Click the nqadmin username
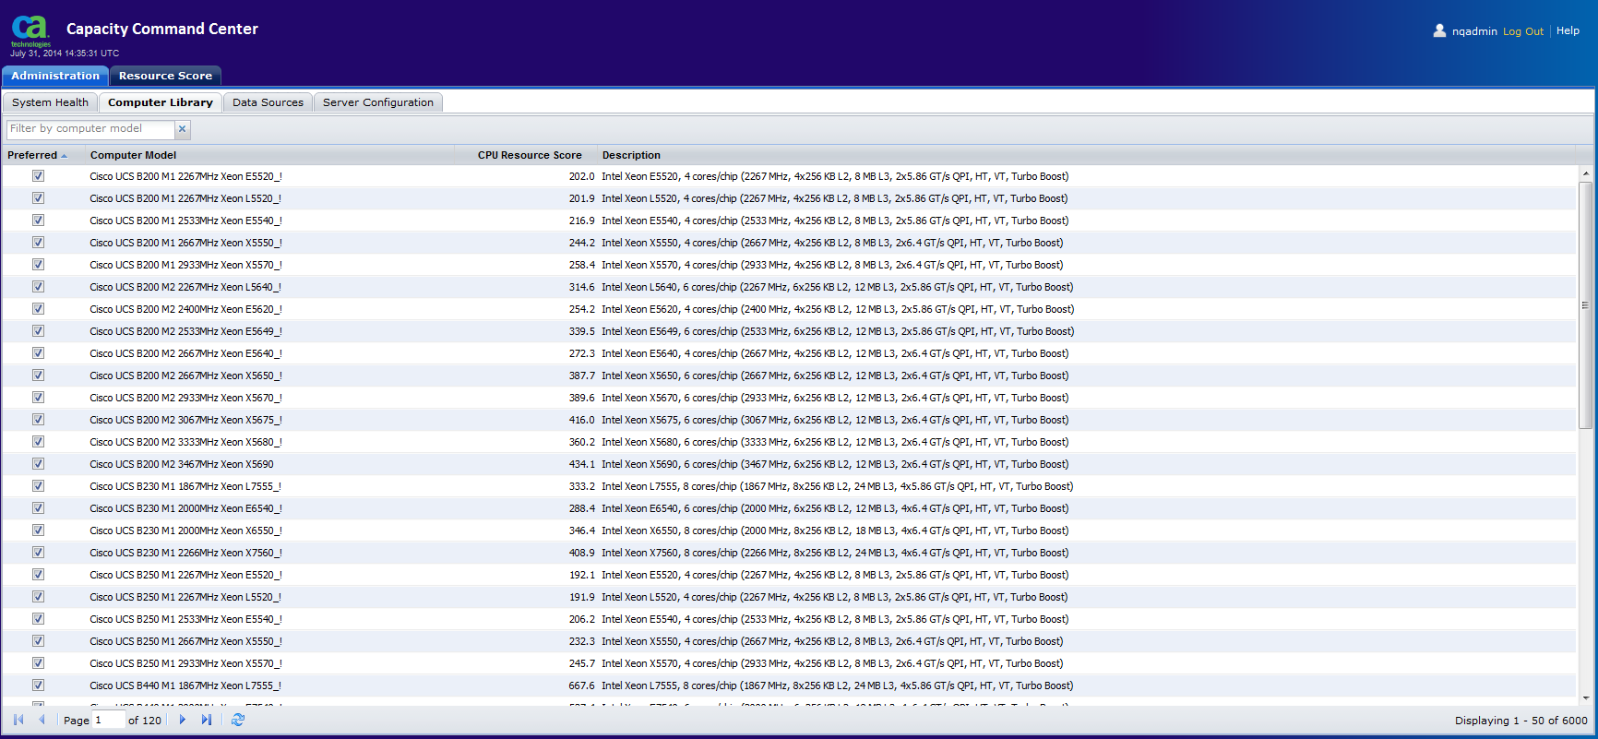Viewport: 1598px width, 739px height. click(1475, 32)
